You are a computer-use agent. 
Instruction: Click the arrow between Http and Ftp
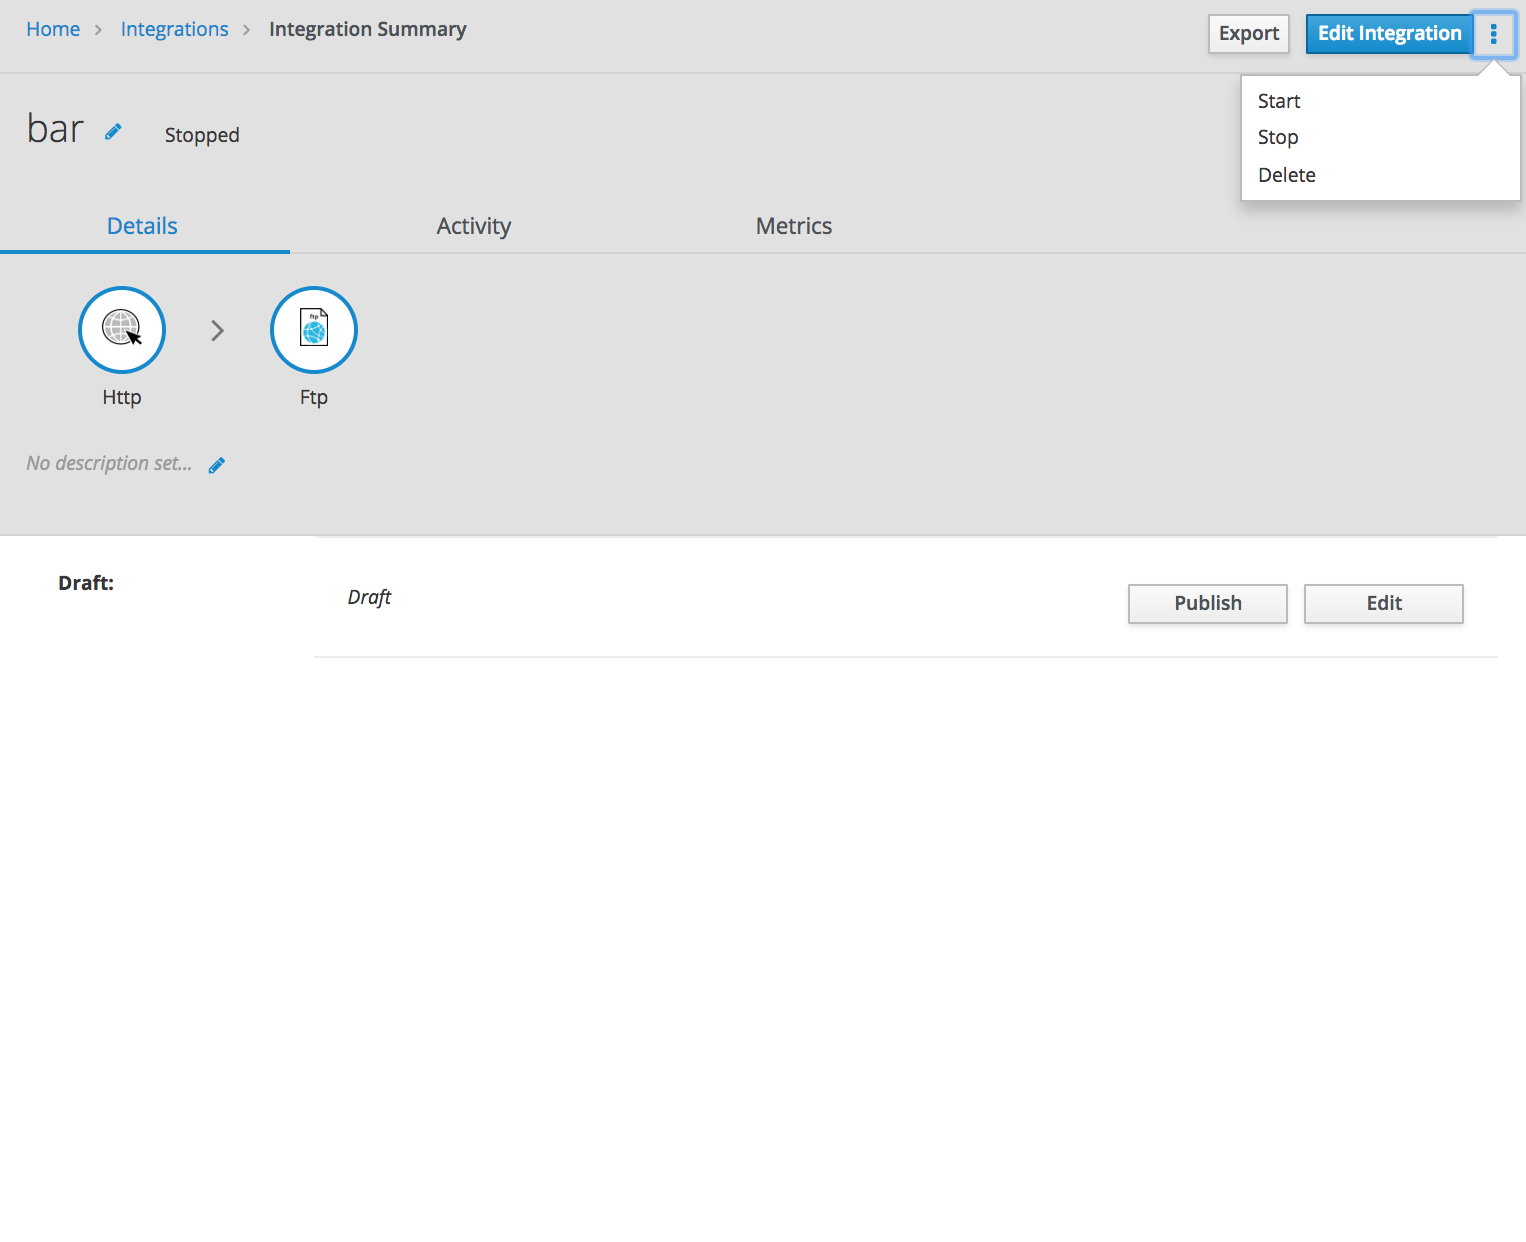coord(218,331)
